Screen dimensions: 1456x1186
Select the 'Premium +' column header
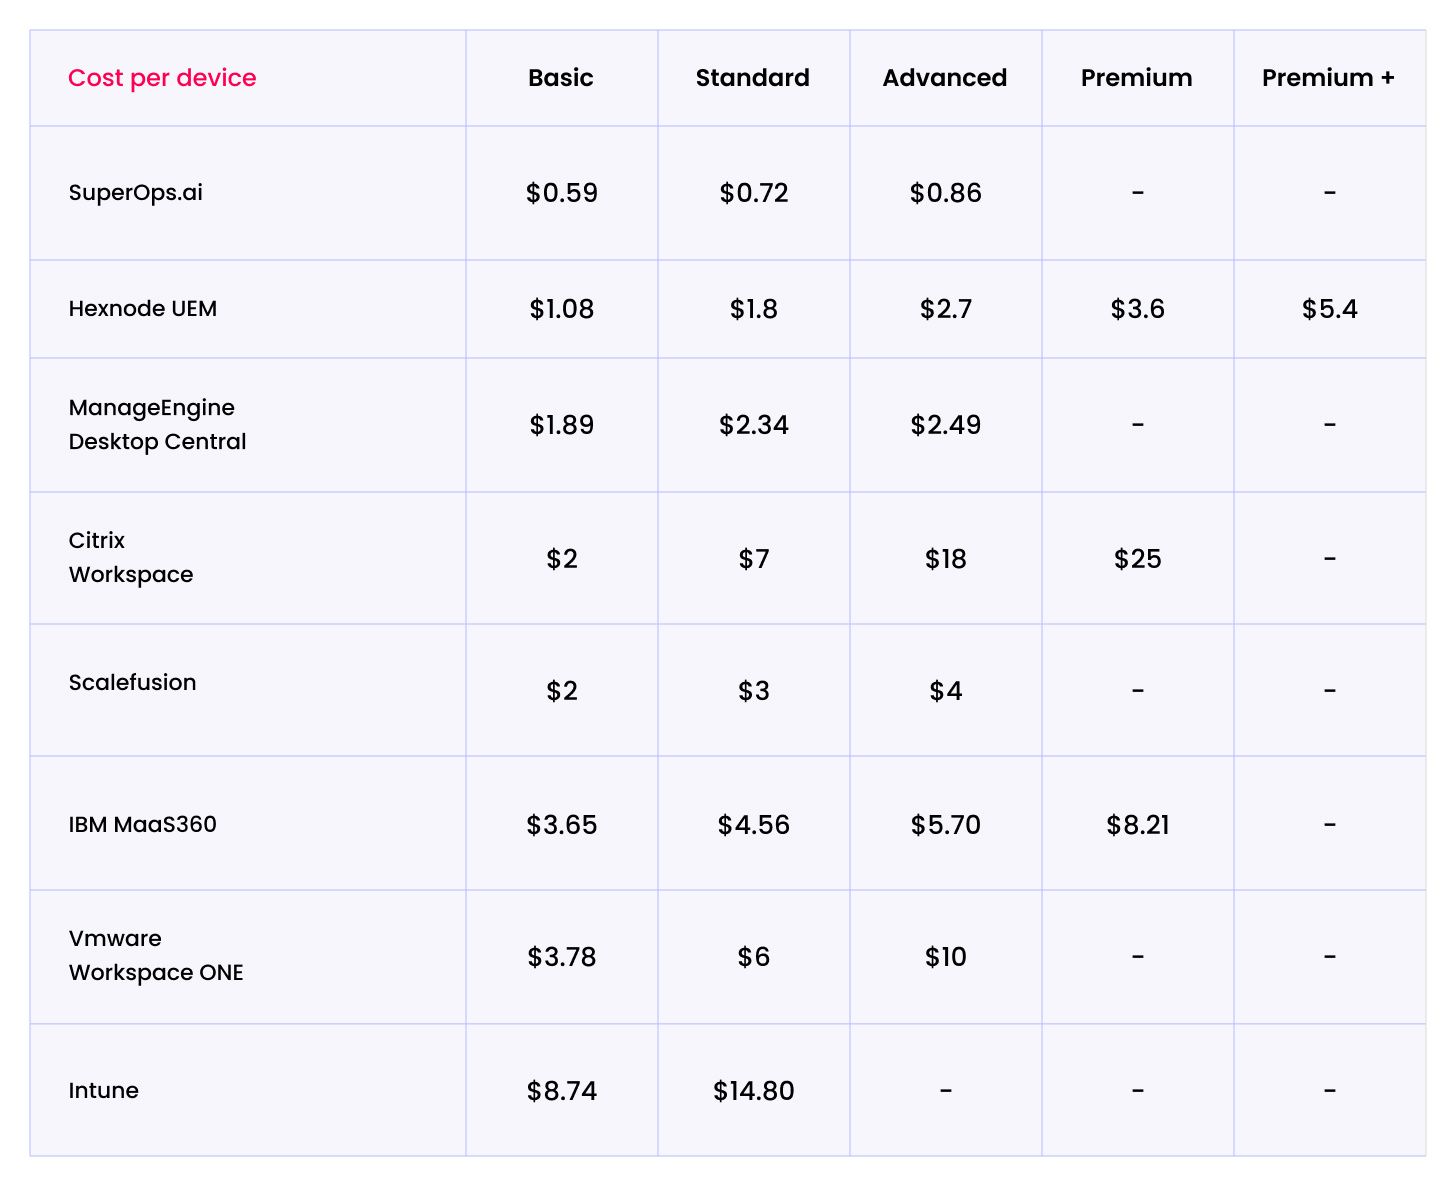point(1328,78)
